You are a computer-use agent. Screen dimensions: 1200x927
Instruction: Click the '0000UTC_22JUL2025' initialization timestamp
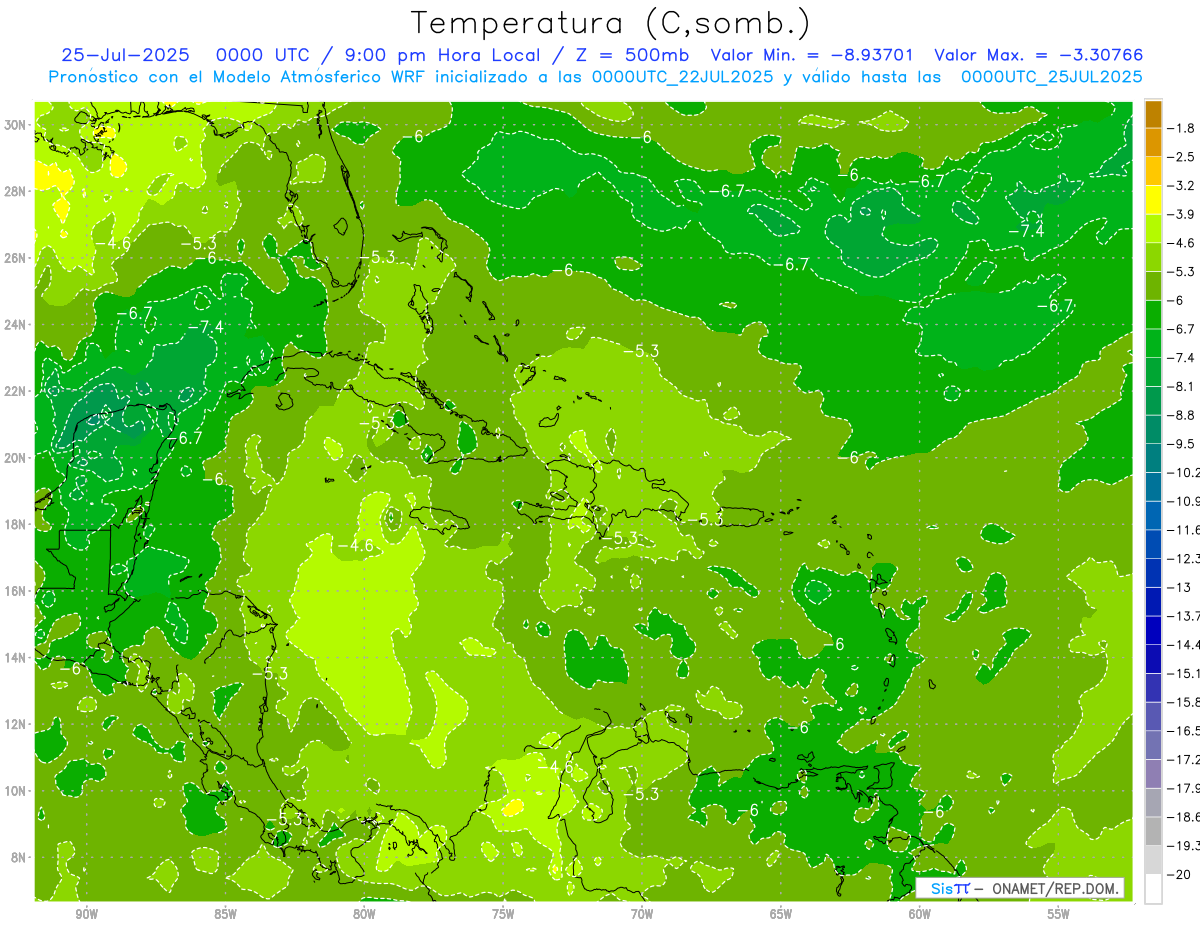tap(682, 77)
